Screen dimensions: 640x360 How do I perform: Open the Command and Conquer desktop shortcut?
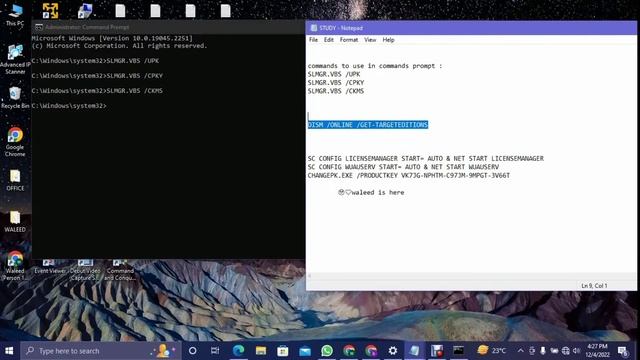tap(120, 270)
